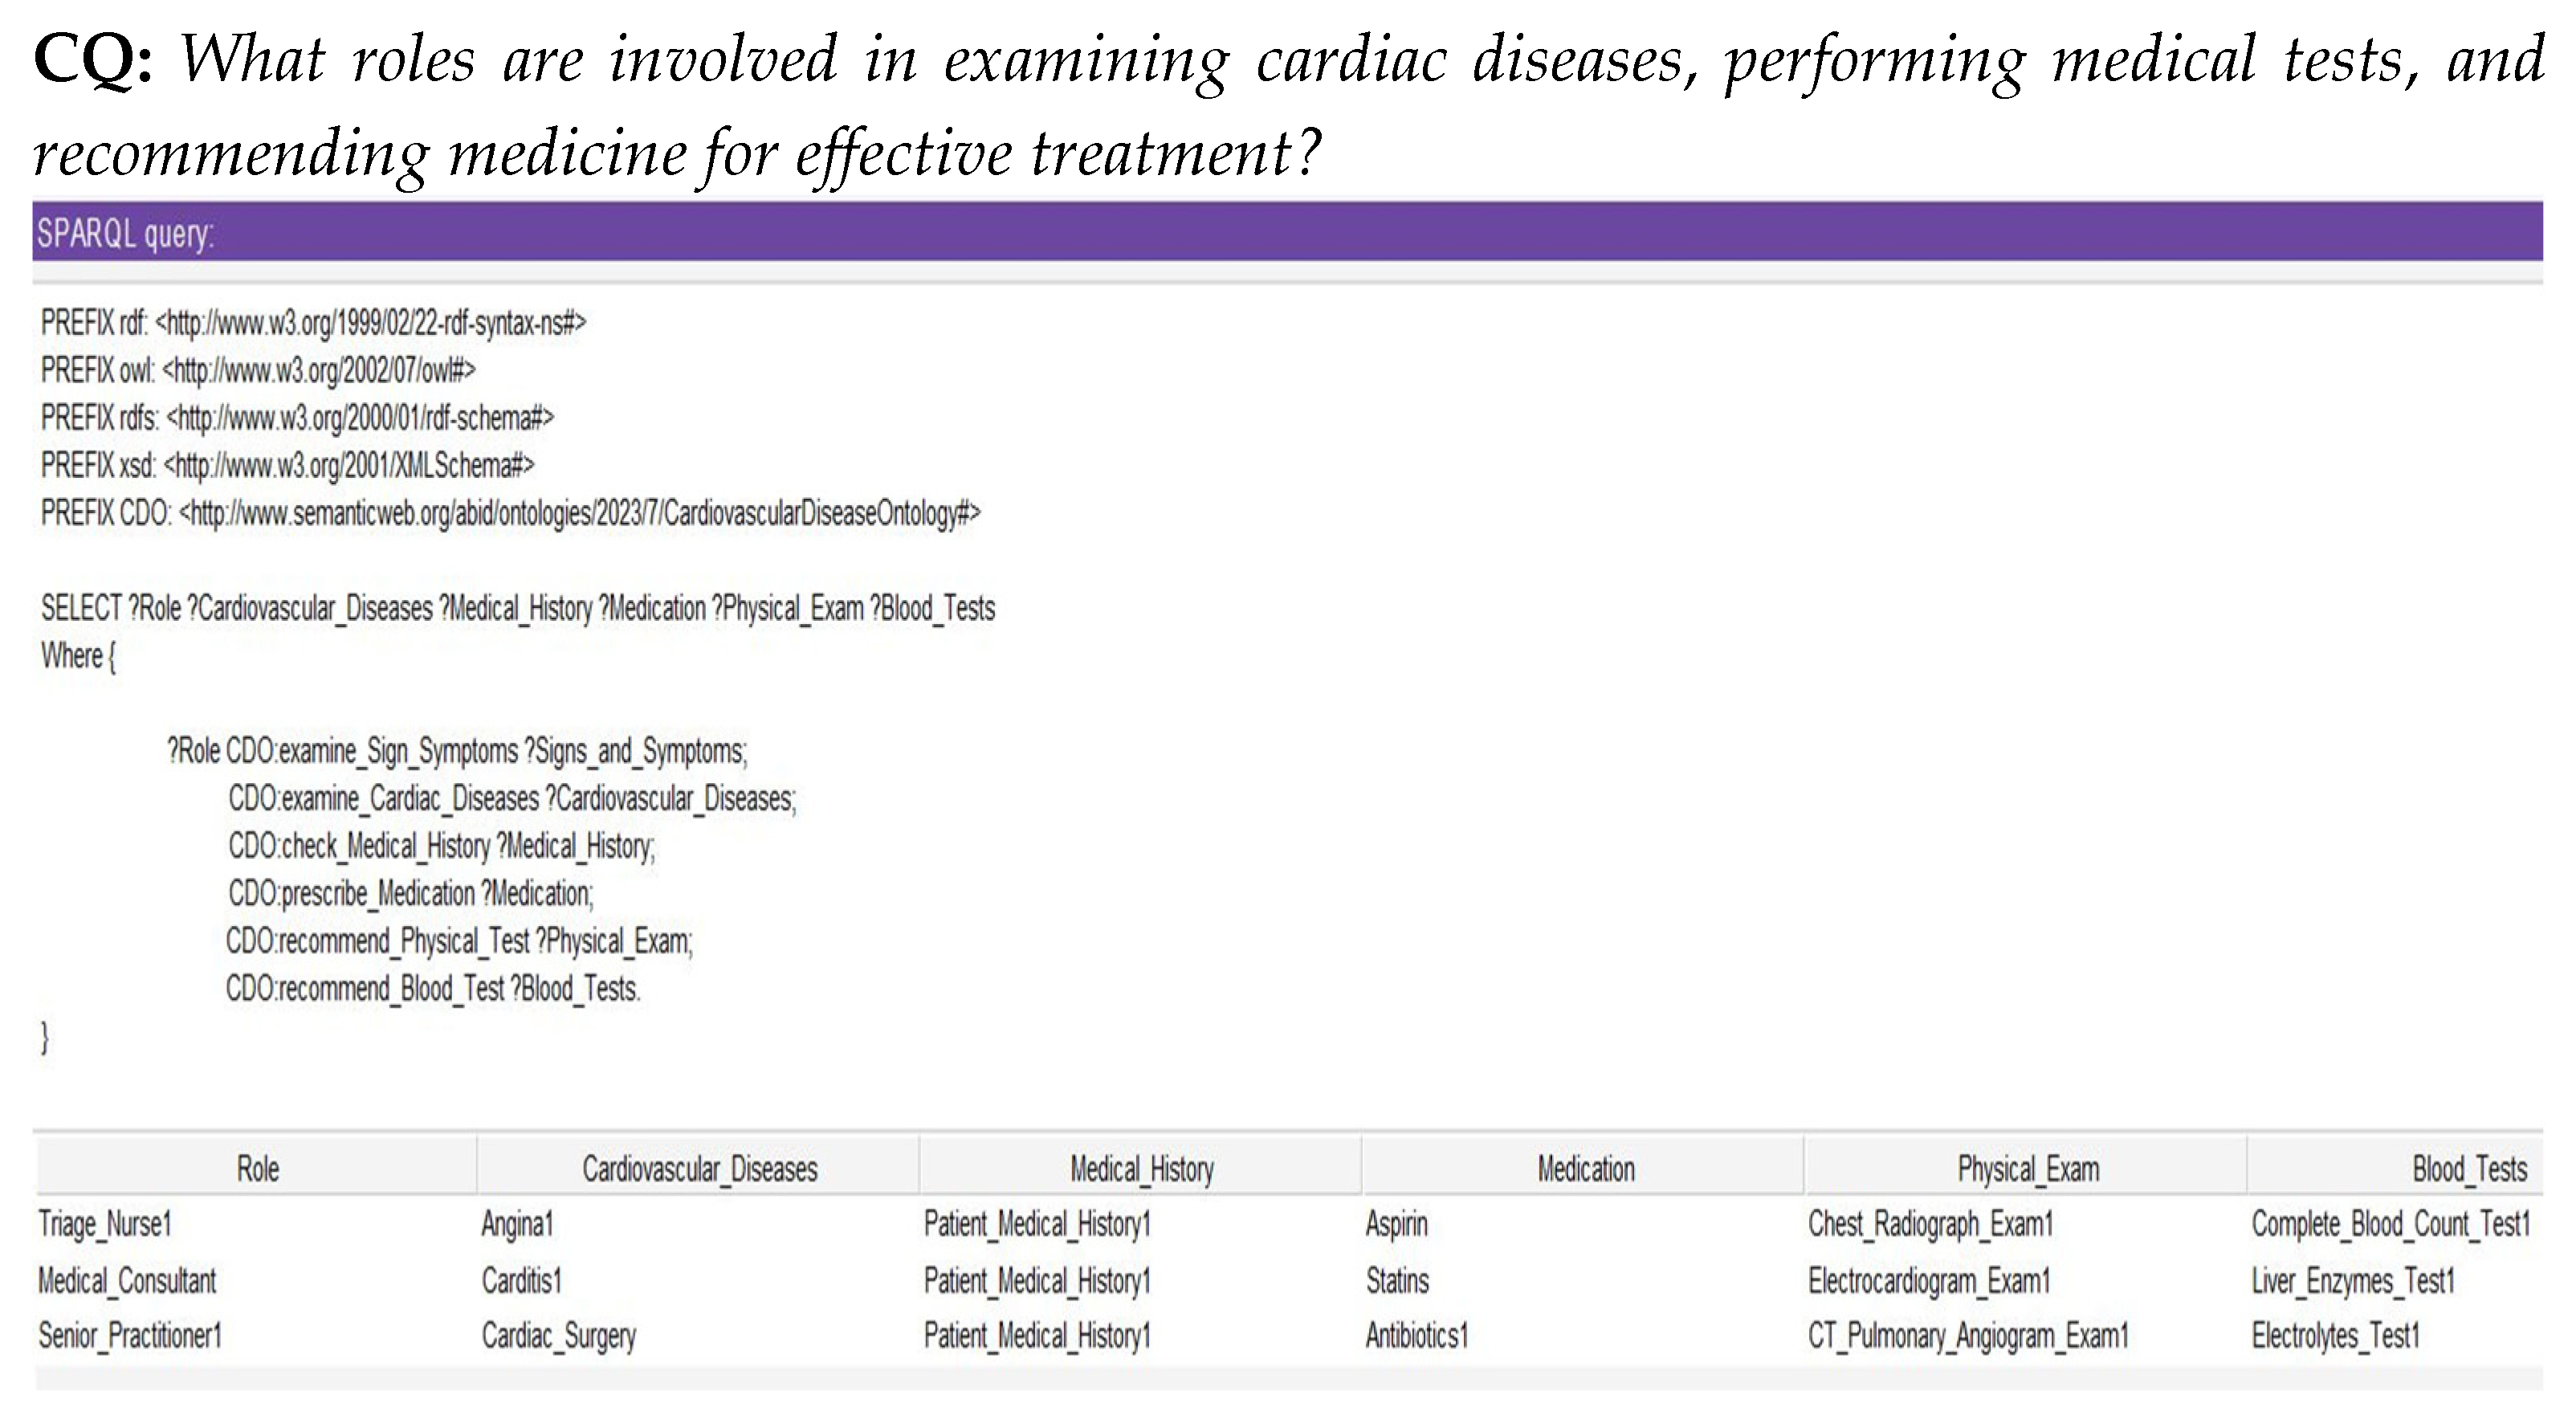Click the Medical_History column header
Viewport: 2576px width, 1420px height.
[x=1141, y=1168]
